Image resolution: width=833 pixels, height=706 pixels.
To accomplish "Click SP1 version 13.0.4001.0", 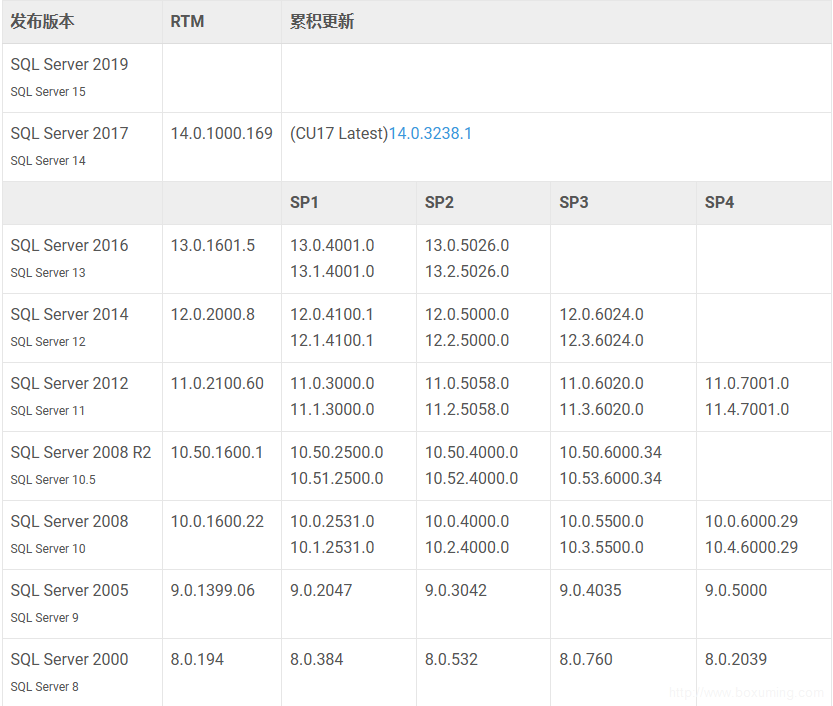I will tap(332, 245).
